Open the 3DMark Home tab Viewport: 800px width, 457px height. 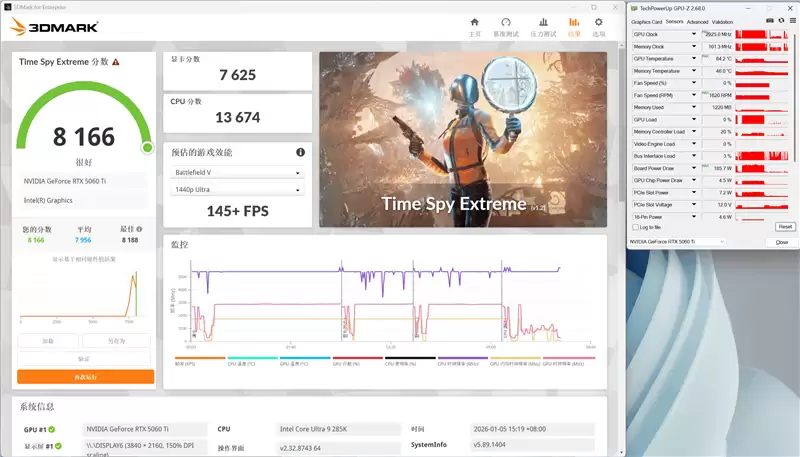tap(474, 27)
